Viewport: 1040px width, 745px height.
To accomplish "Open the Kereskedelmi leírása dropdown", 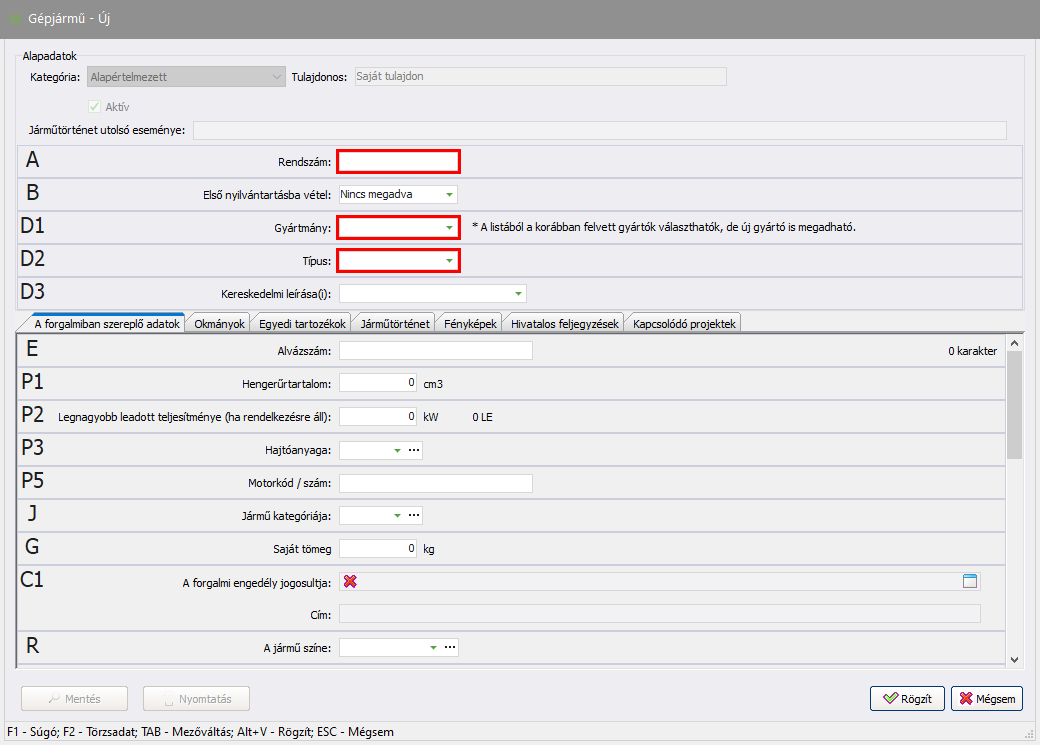I will click(517, 294).
